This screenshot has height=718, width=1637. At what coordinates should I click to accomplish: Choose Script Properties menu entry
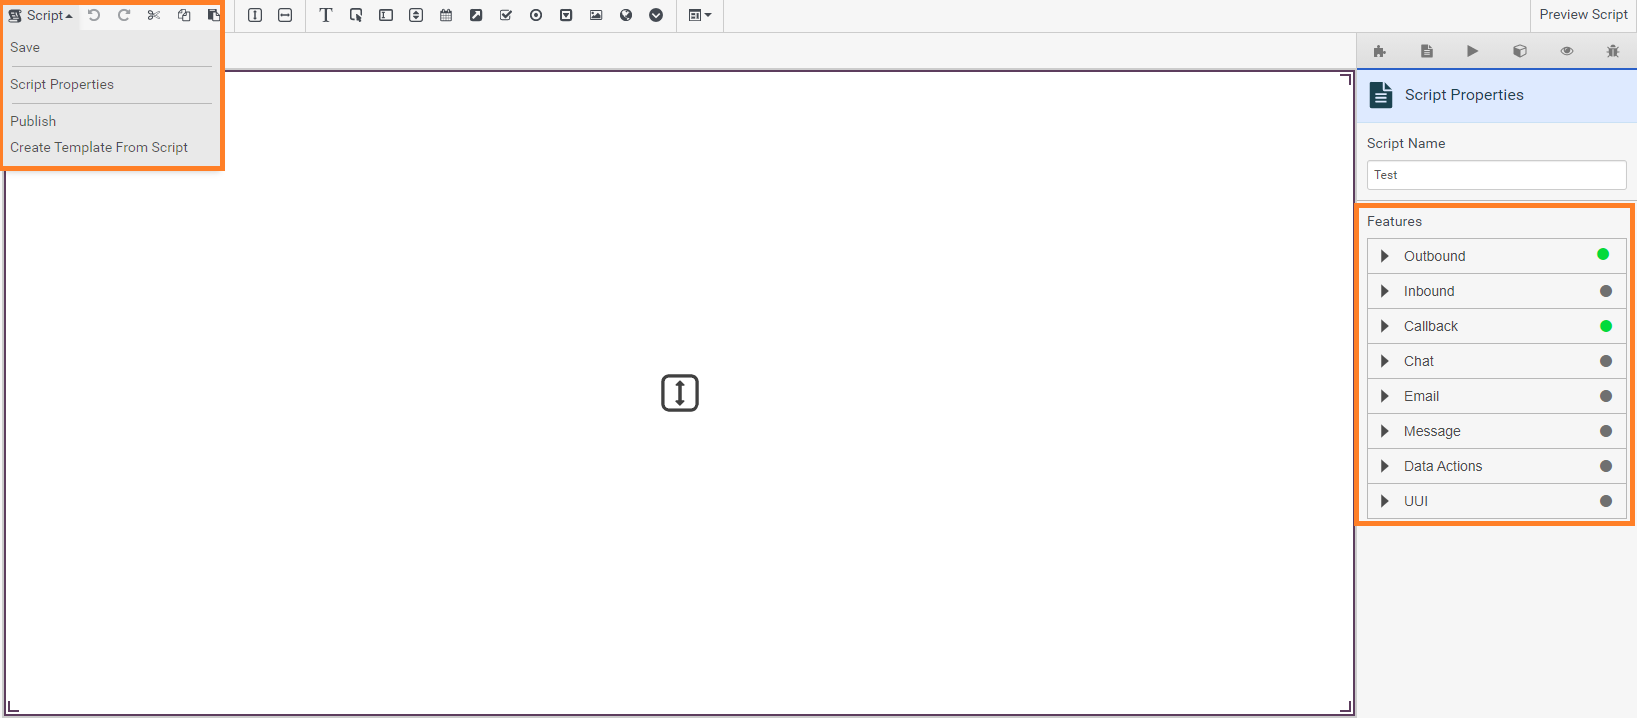coord(62,84)
